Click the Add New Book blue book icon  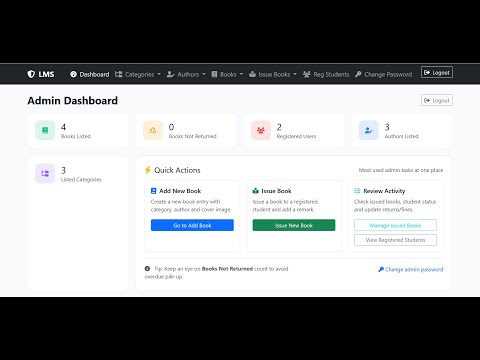tap(154, 191)
